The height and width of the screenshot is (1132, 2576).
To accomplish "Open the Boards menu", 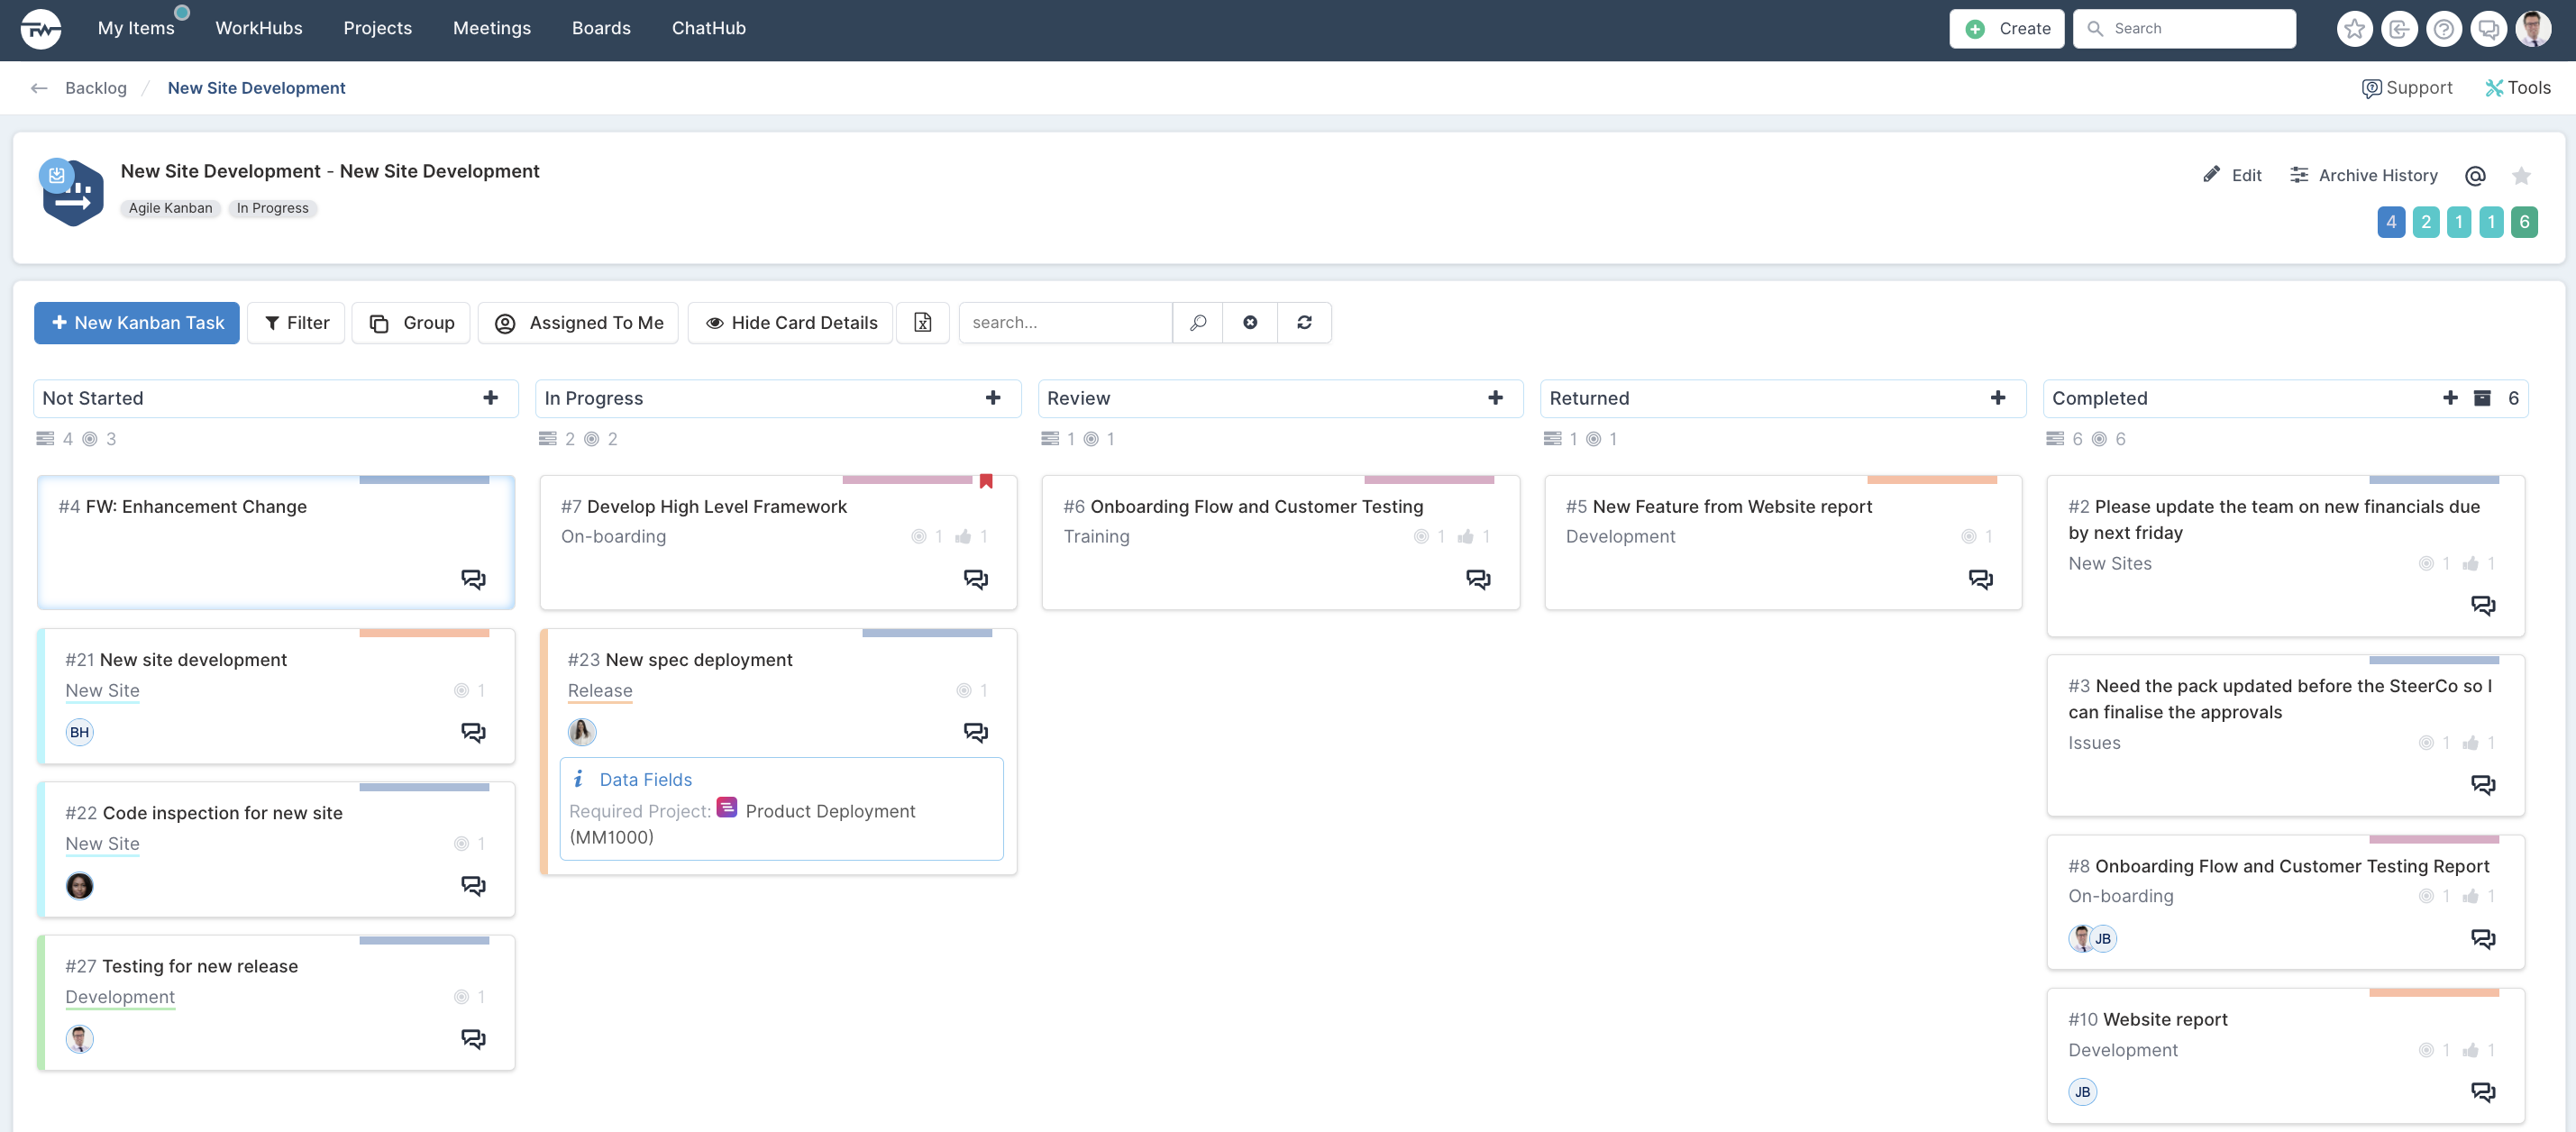I will (601, 28).
